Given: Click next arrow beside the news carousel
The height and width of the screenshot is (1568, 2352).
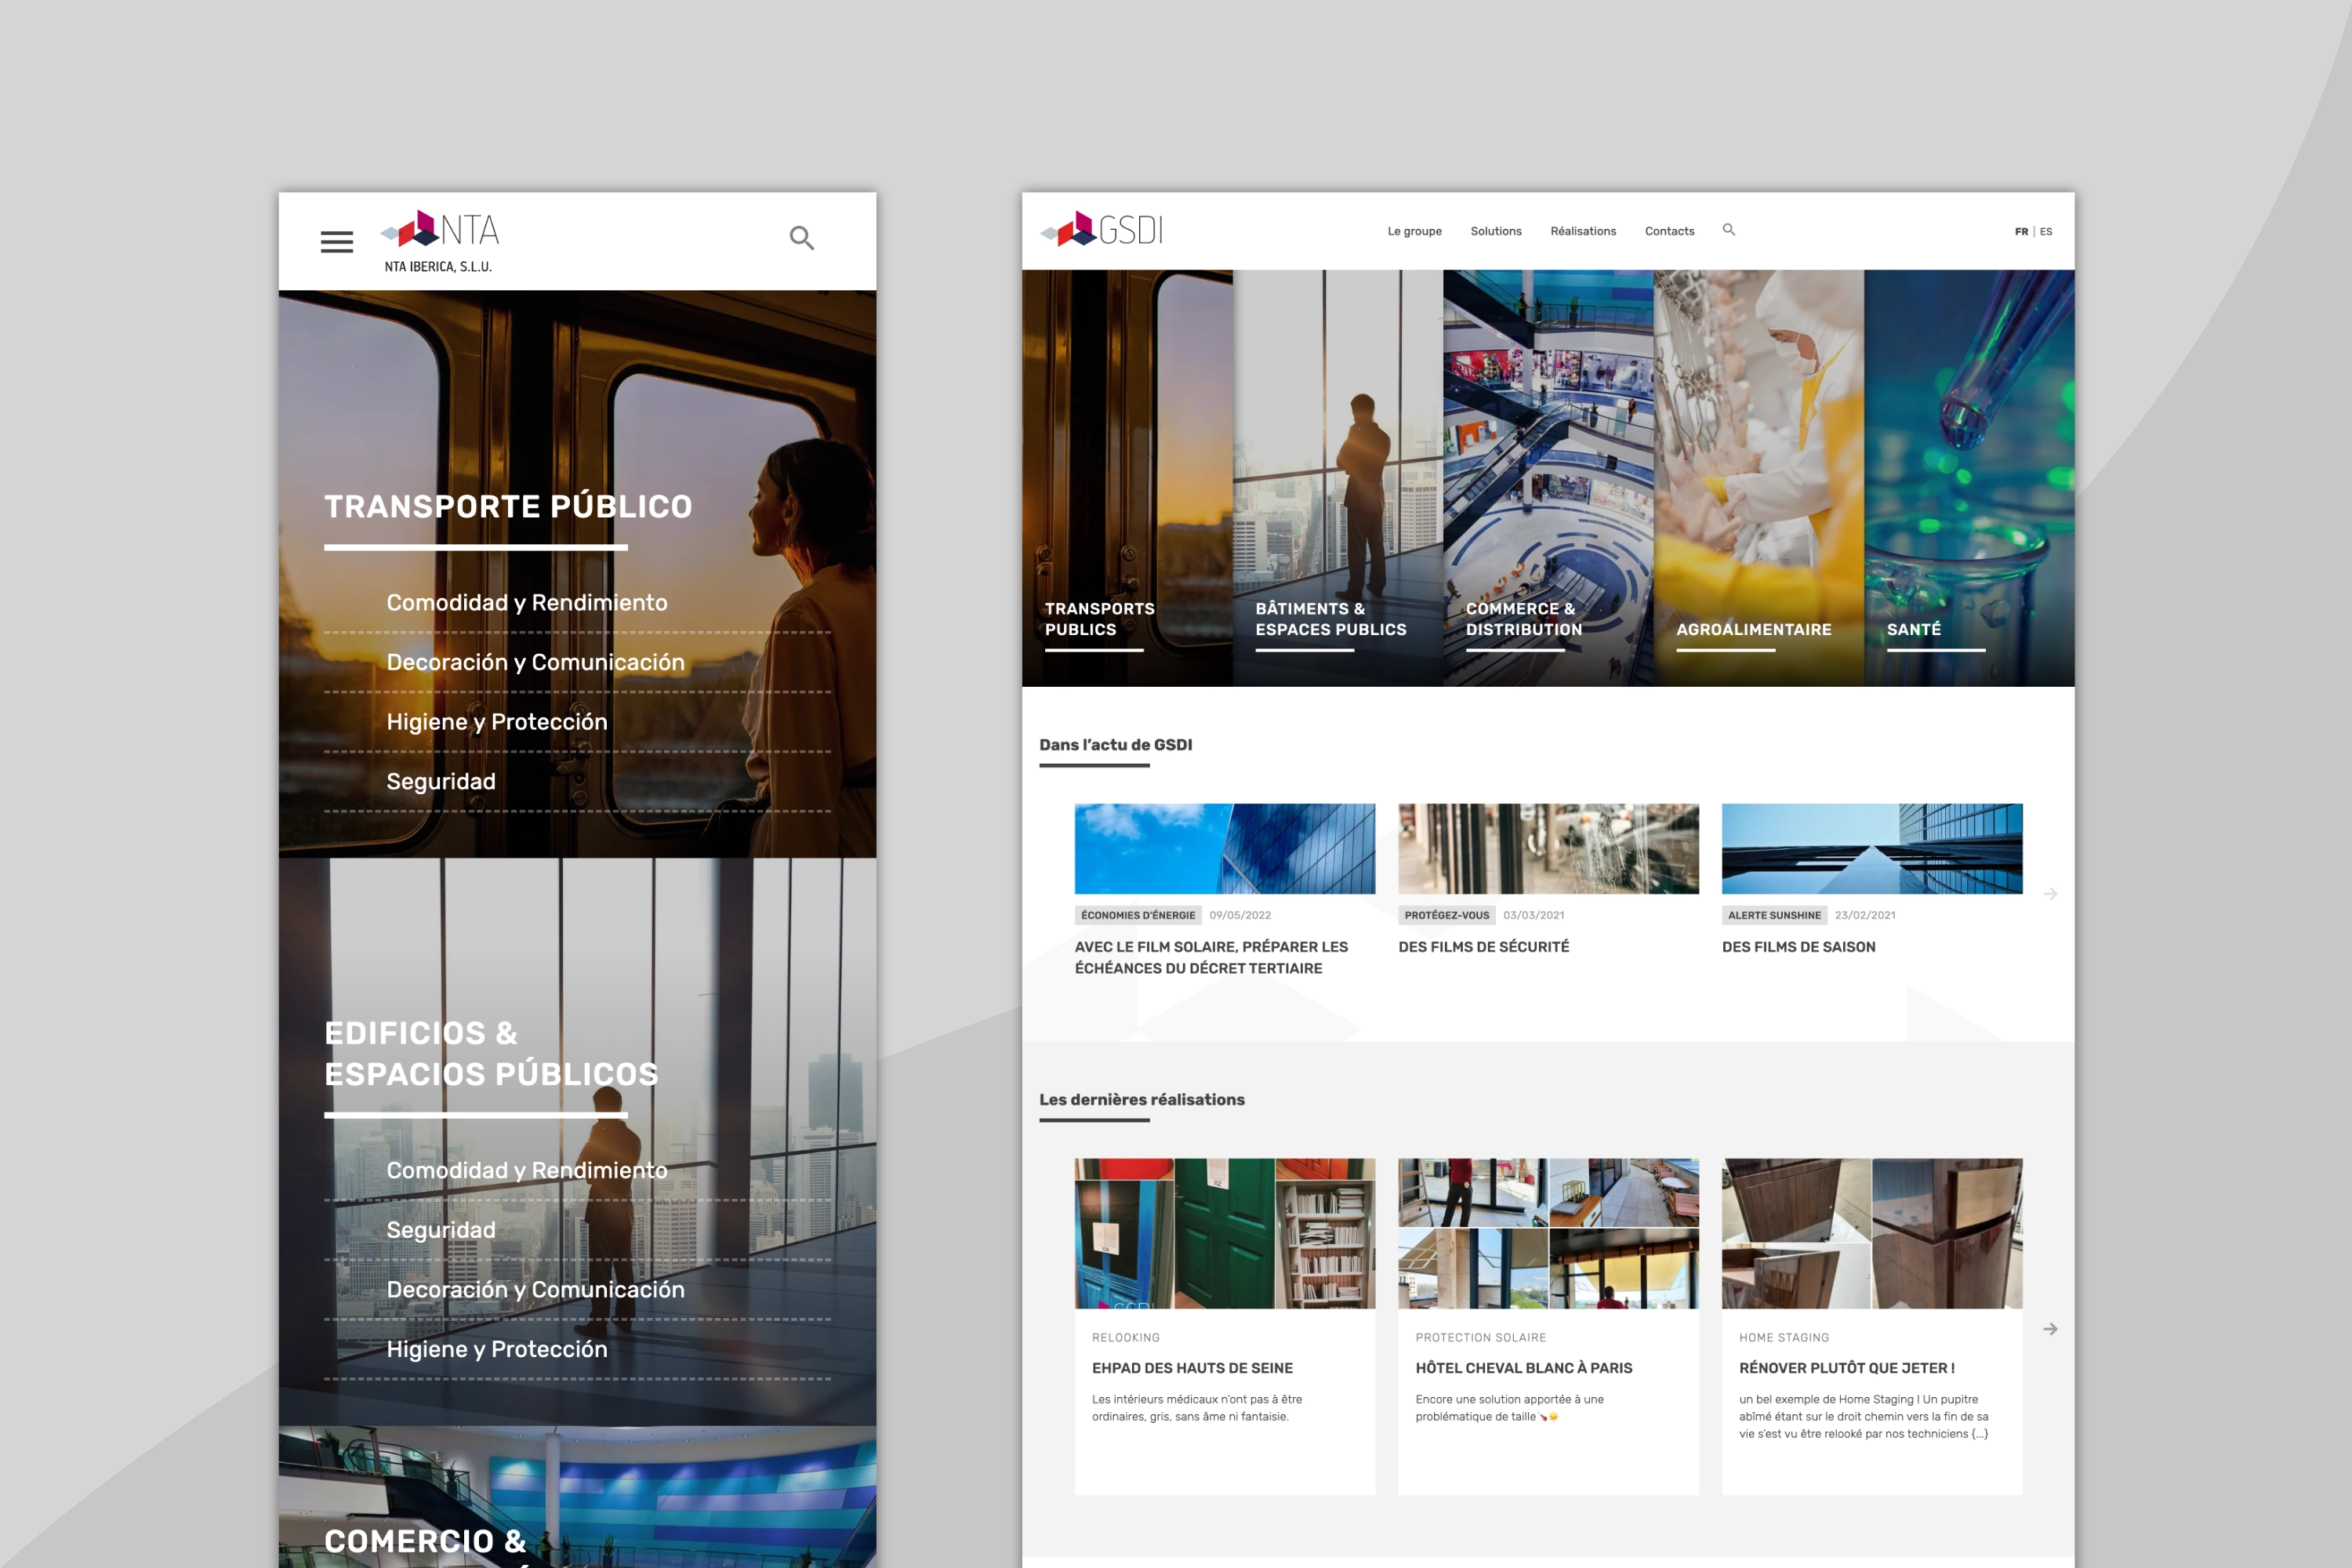Looking at the screenshot, I should tap(2050, 894).
